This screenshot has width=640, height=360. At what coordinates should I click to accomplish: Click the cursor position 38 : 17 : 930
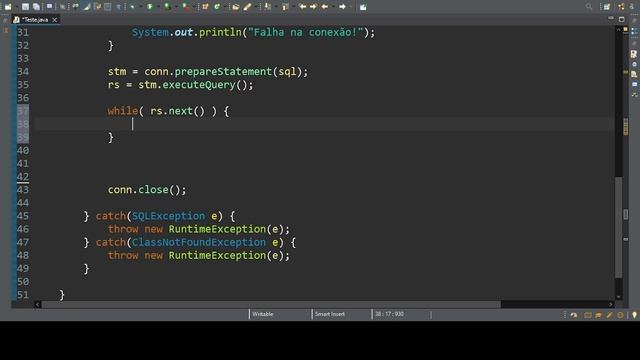(x=389, y=314)
